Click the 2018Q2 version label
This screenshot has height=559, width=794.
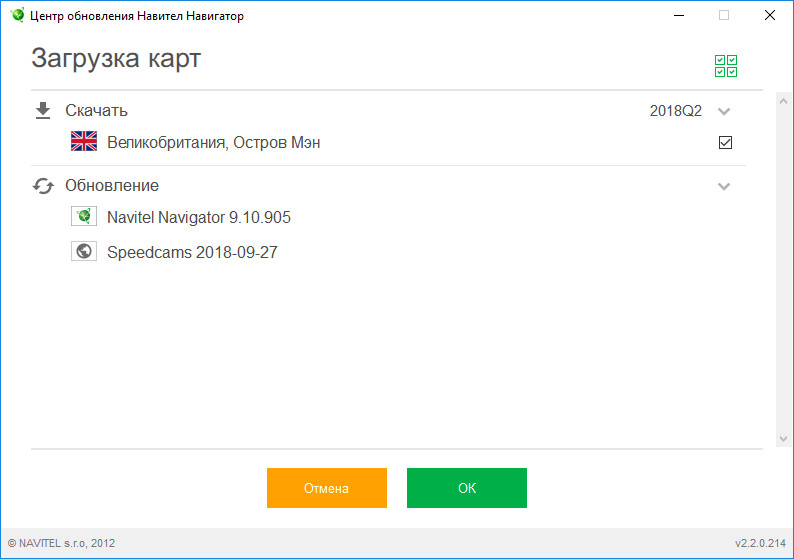point(676,111)
